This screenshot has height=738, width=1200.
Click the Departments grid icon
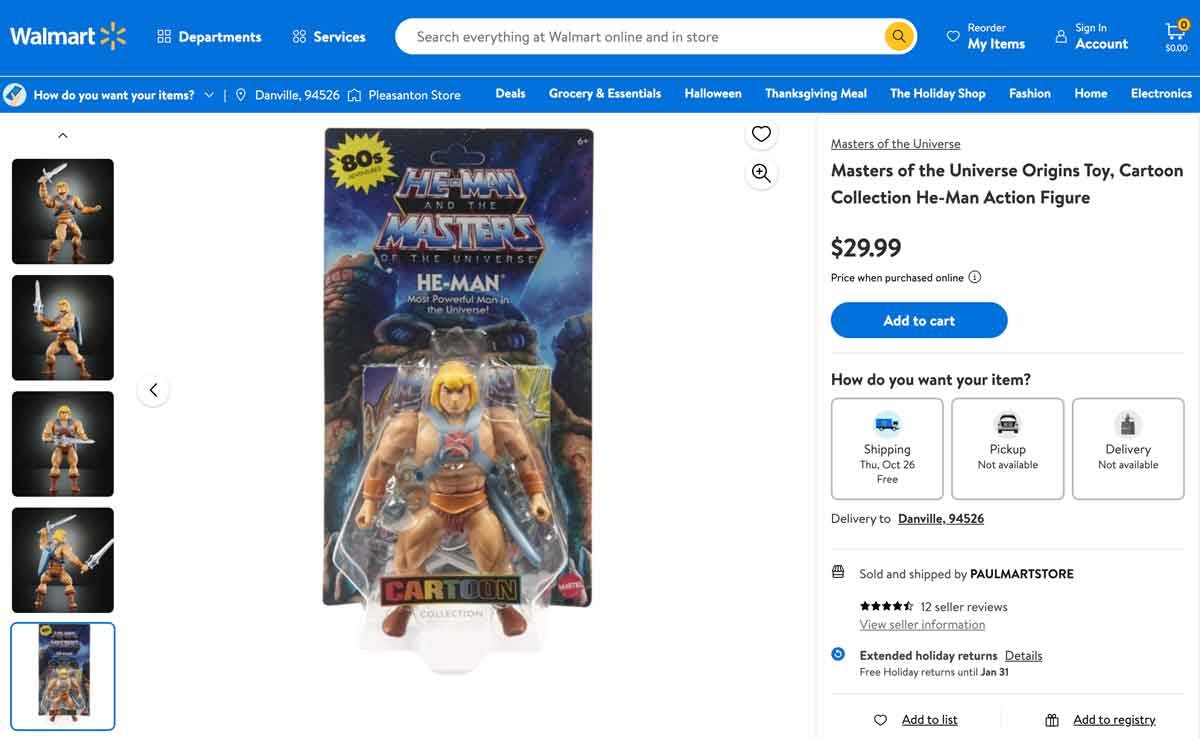(163, 36)
